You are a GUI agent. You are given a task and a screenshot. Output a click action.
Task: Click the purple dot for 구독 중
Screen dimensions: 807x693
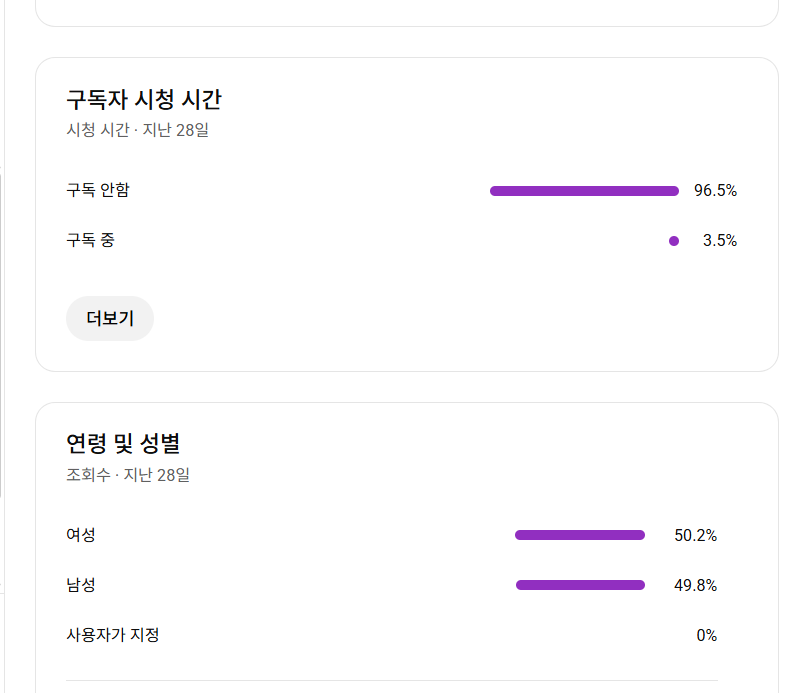click(x=674, y=241)
